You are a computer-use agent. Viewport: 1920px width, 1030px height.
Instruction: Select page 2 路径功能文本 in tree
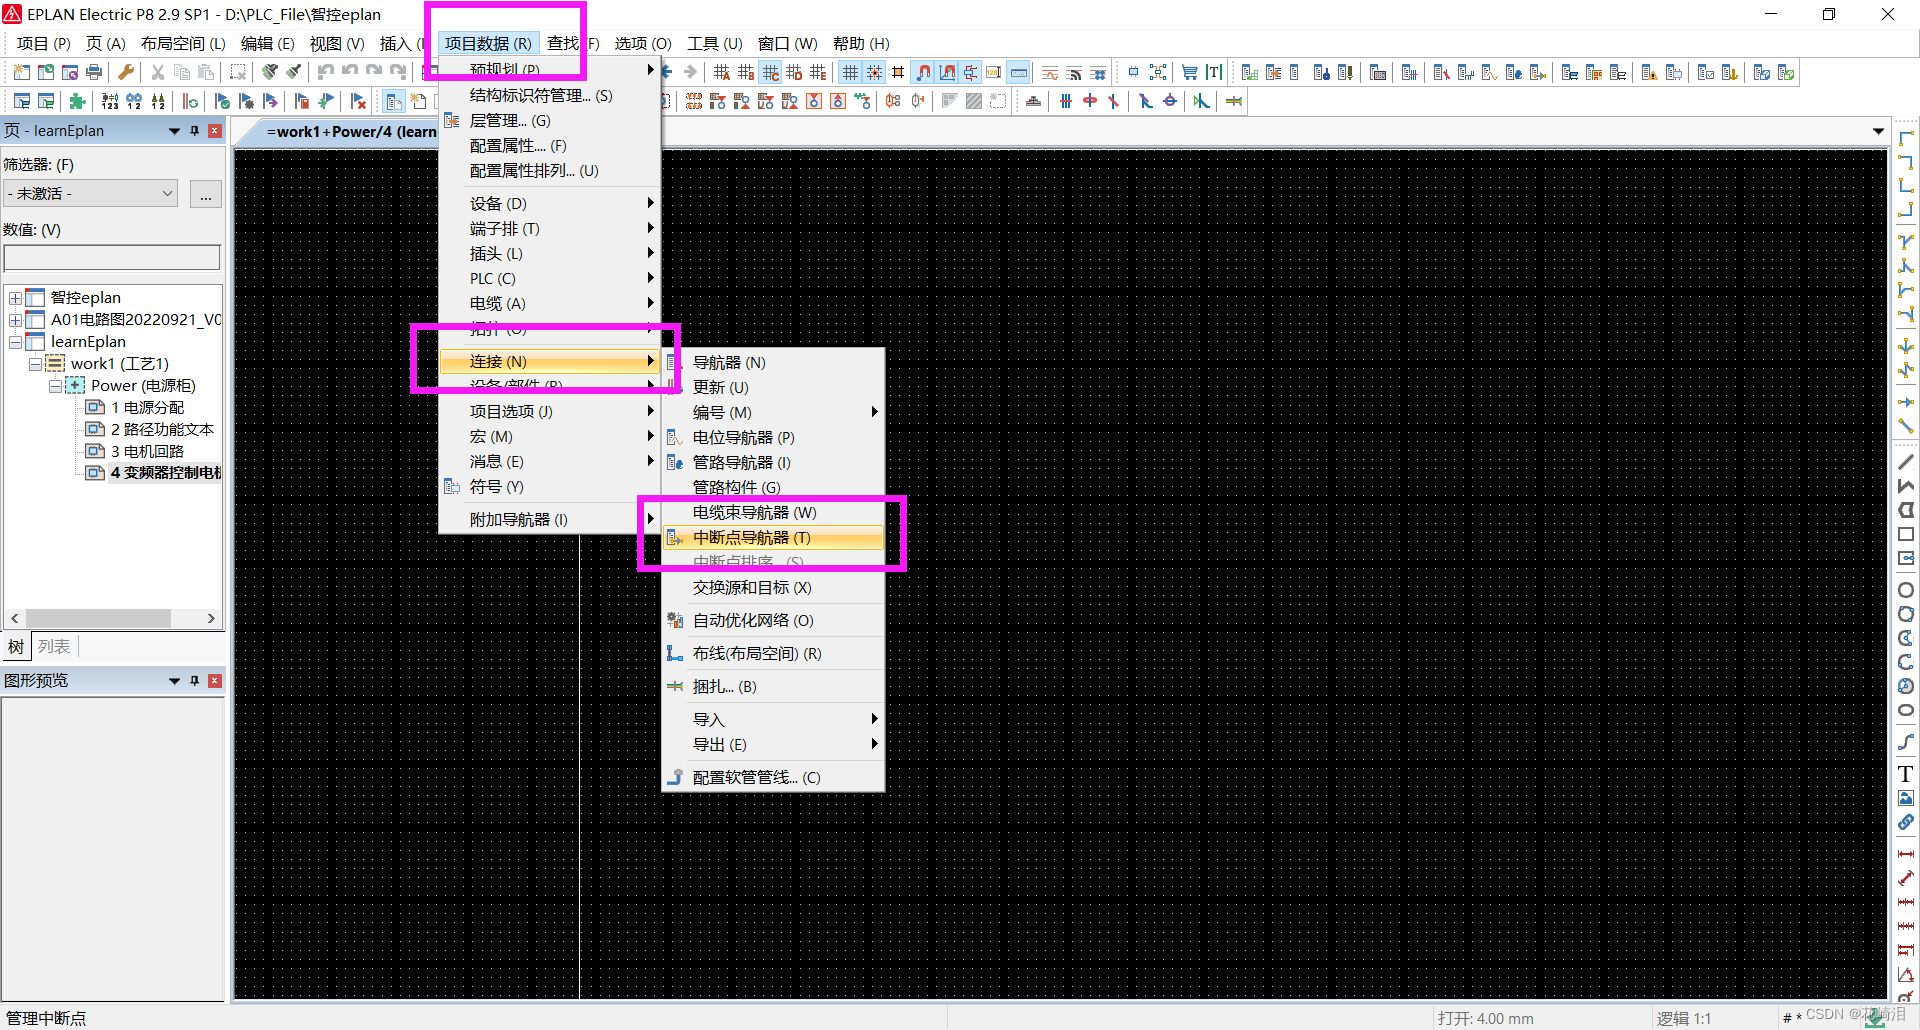(x=162, y=430)
